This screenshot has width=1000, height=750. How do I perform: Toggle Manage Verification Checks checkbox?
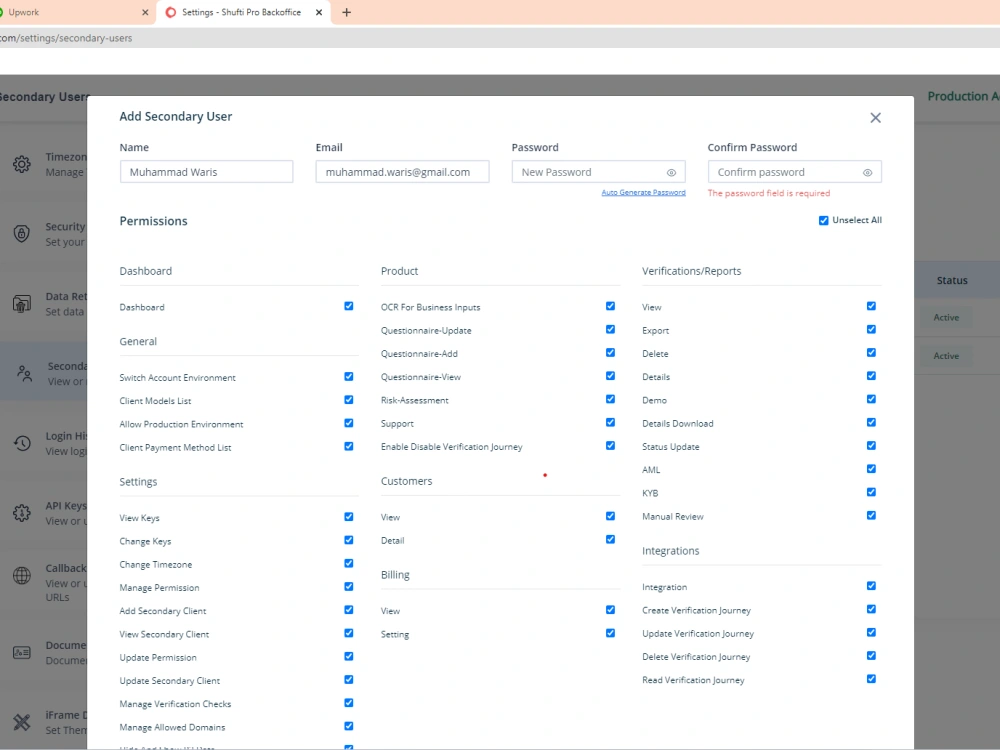[x=349, y=703]
